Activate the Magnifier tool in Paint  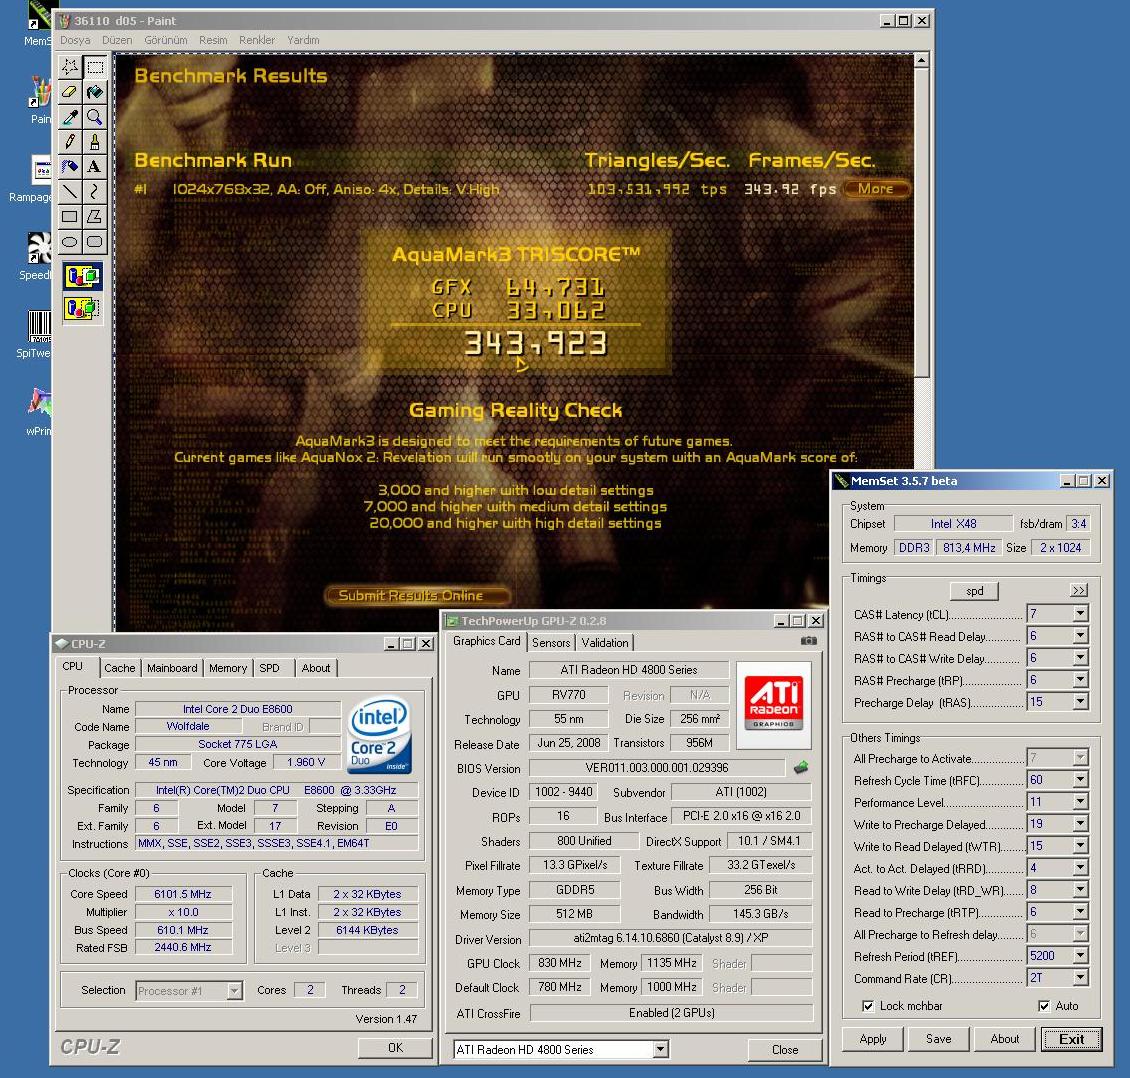click(x=94, y=117)
